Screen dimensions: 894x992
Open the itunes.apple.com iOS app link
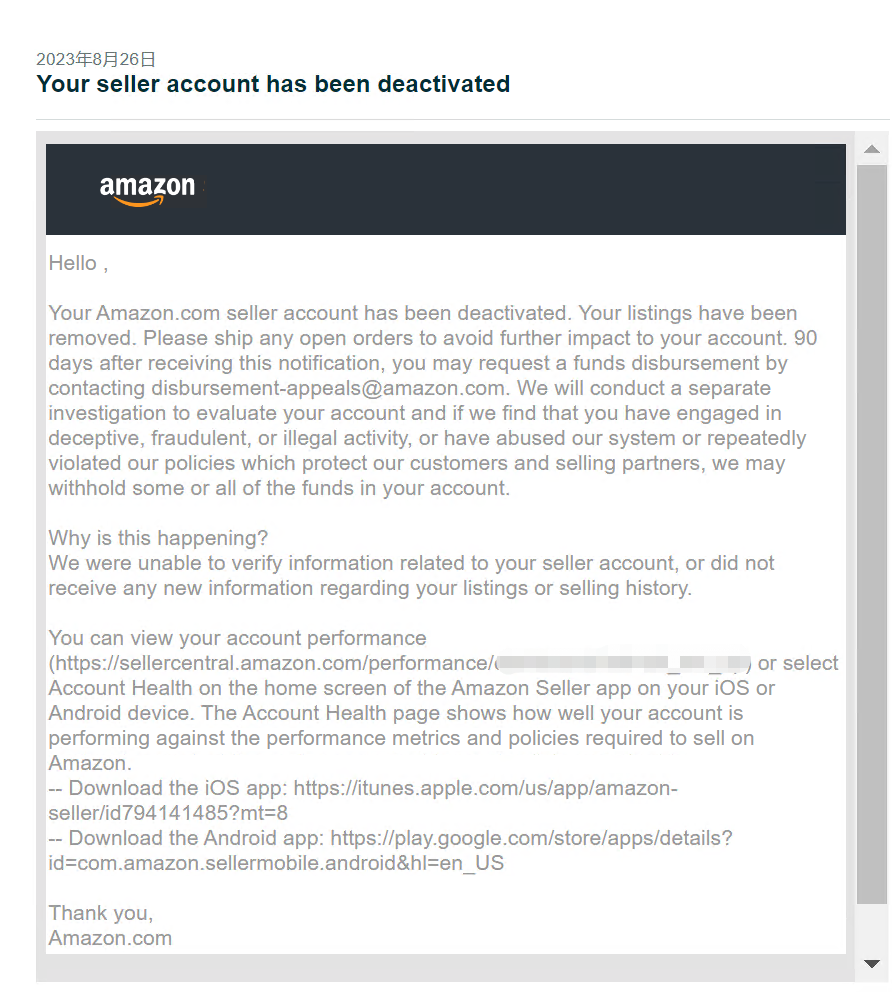(x=363, y=800)
